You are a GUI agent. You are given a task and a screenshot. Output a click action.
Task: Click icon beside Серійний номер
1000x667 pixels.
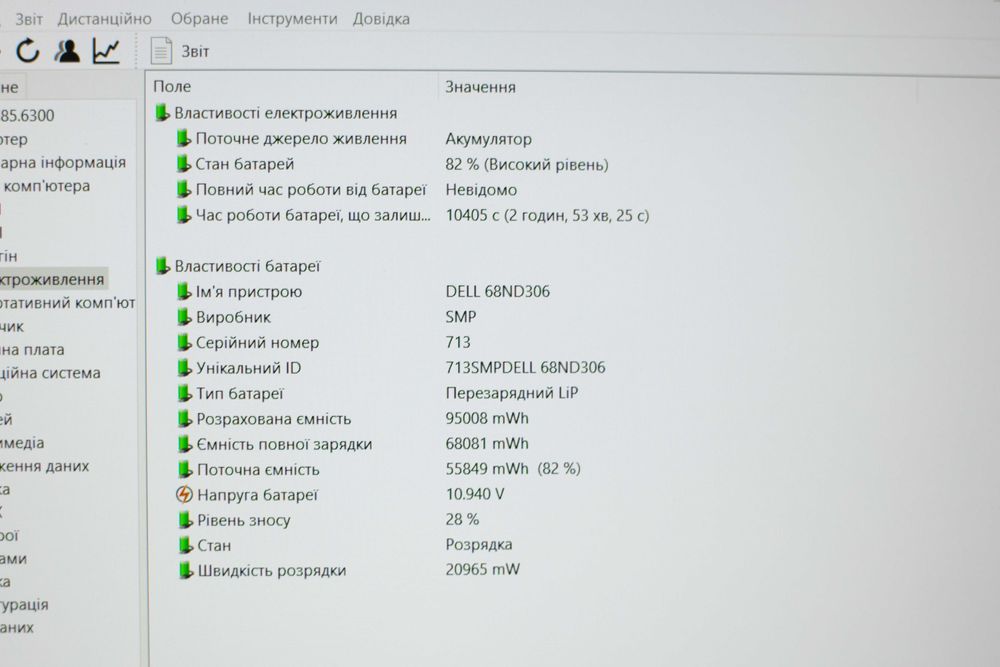coord(184,342)
